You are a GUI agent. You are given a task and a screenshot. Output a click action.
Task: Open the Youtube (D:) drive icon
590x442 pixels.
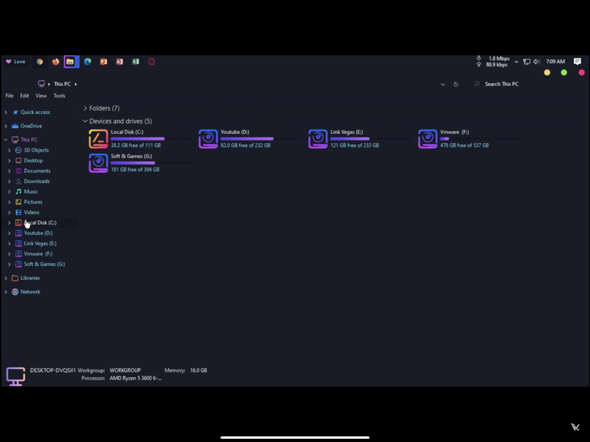pos(208,139)
